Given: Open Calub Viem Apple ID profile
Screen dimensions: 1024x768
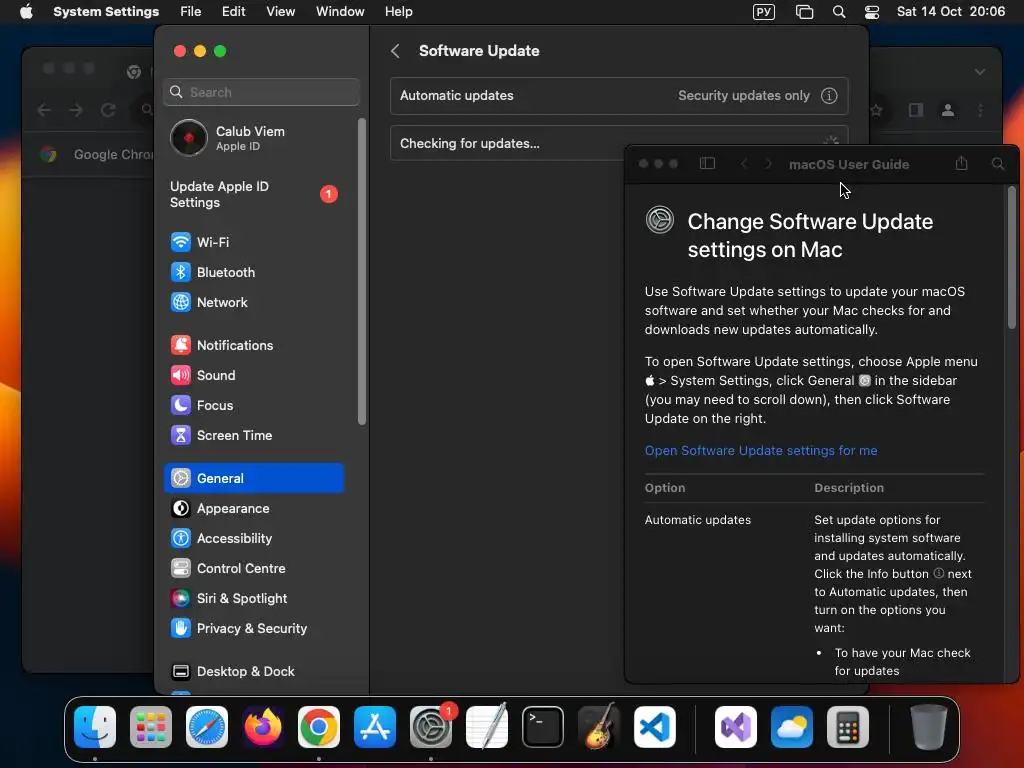Looking at the screenshot, I should click(254, 138).
